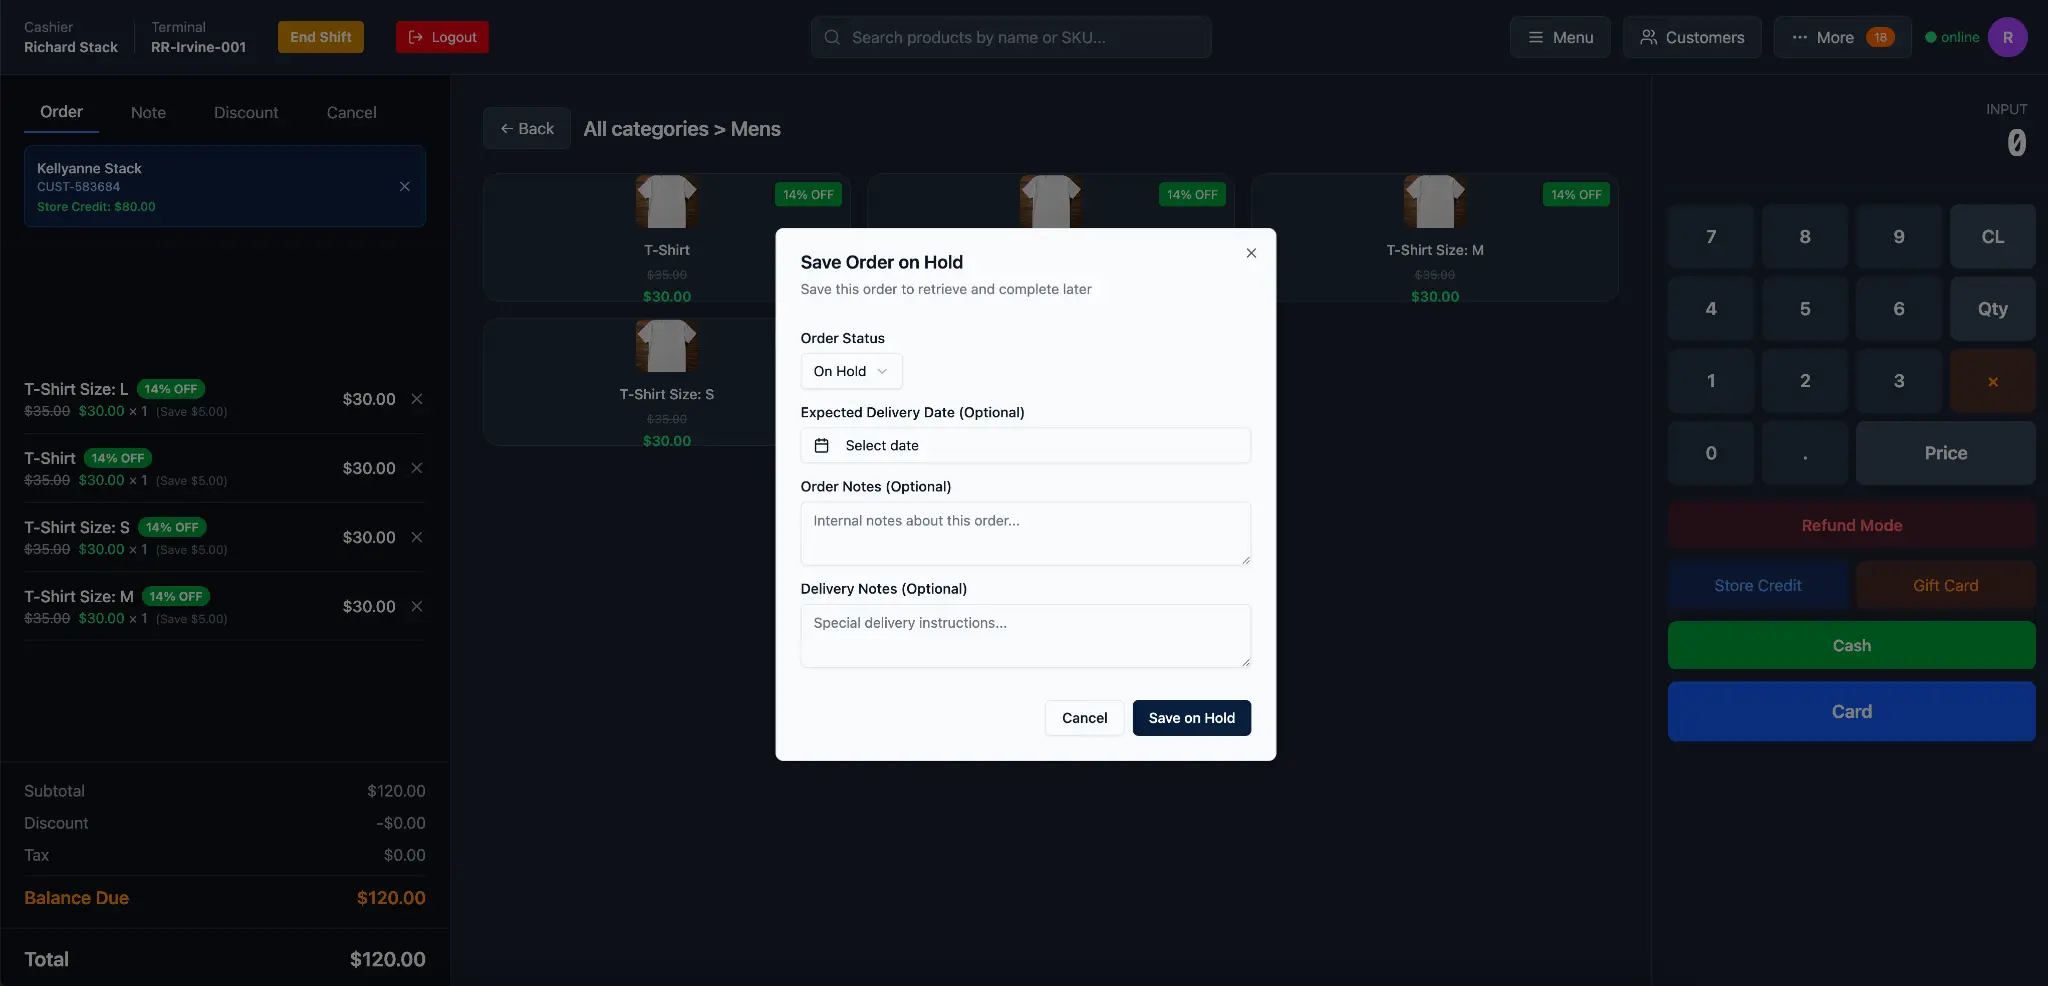Open the Order Status dropdown

click(849, 371)
